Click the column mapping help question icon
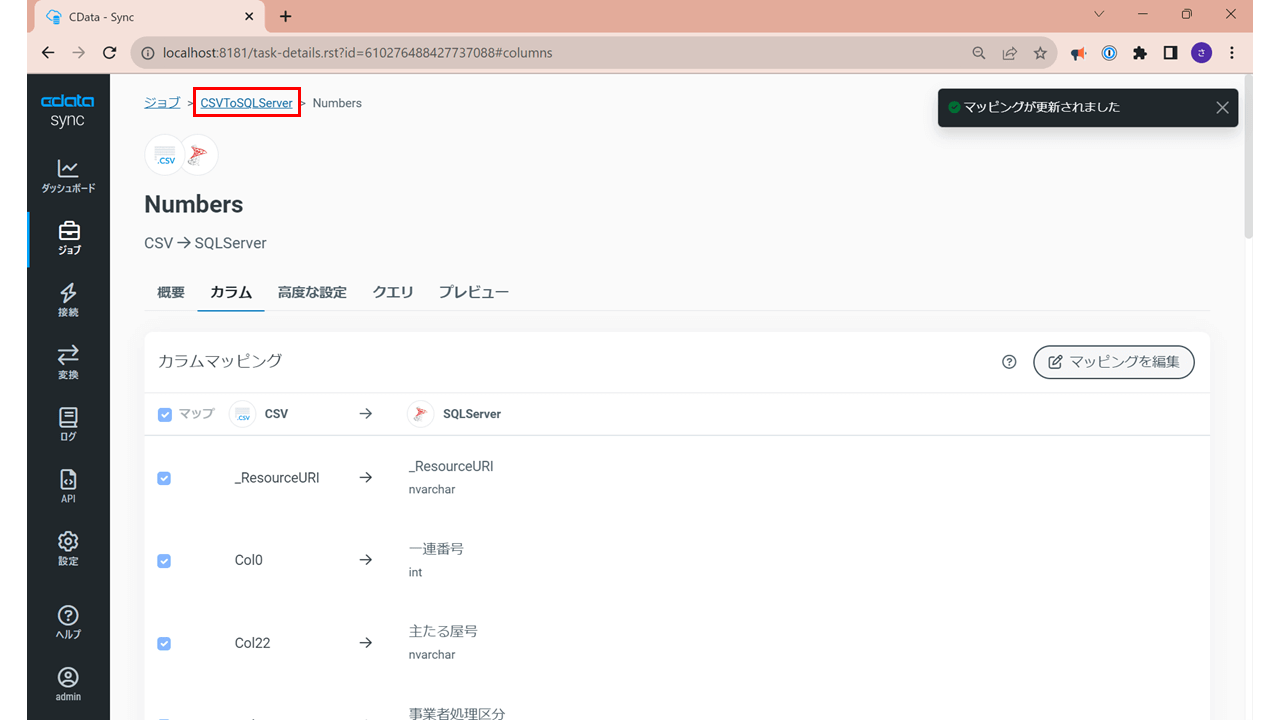1280x720 pixels. [1009, 362]
